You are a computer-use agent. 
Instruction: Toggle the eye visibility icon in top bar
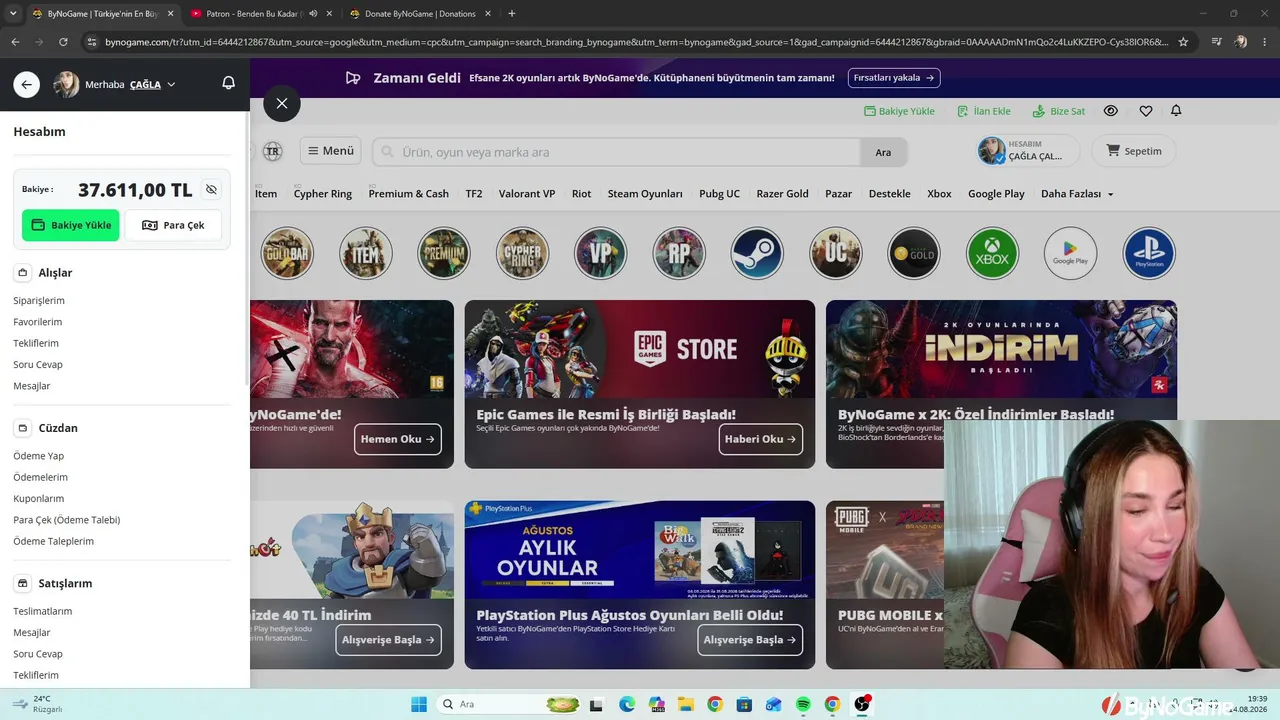pyautogui.click(x=1111, y=111)
